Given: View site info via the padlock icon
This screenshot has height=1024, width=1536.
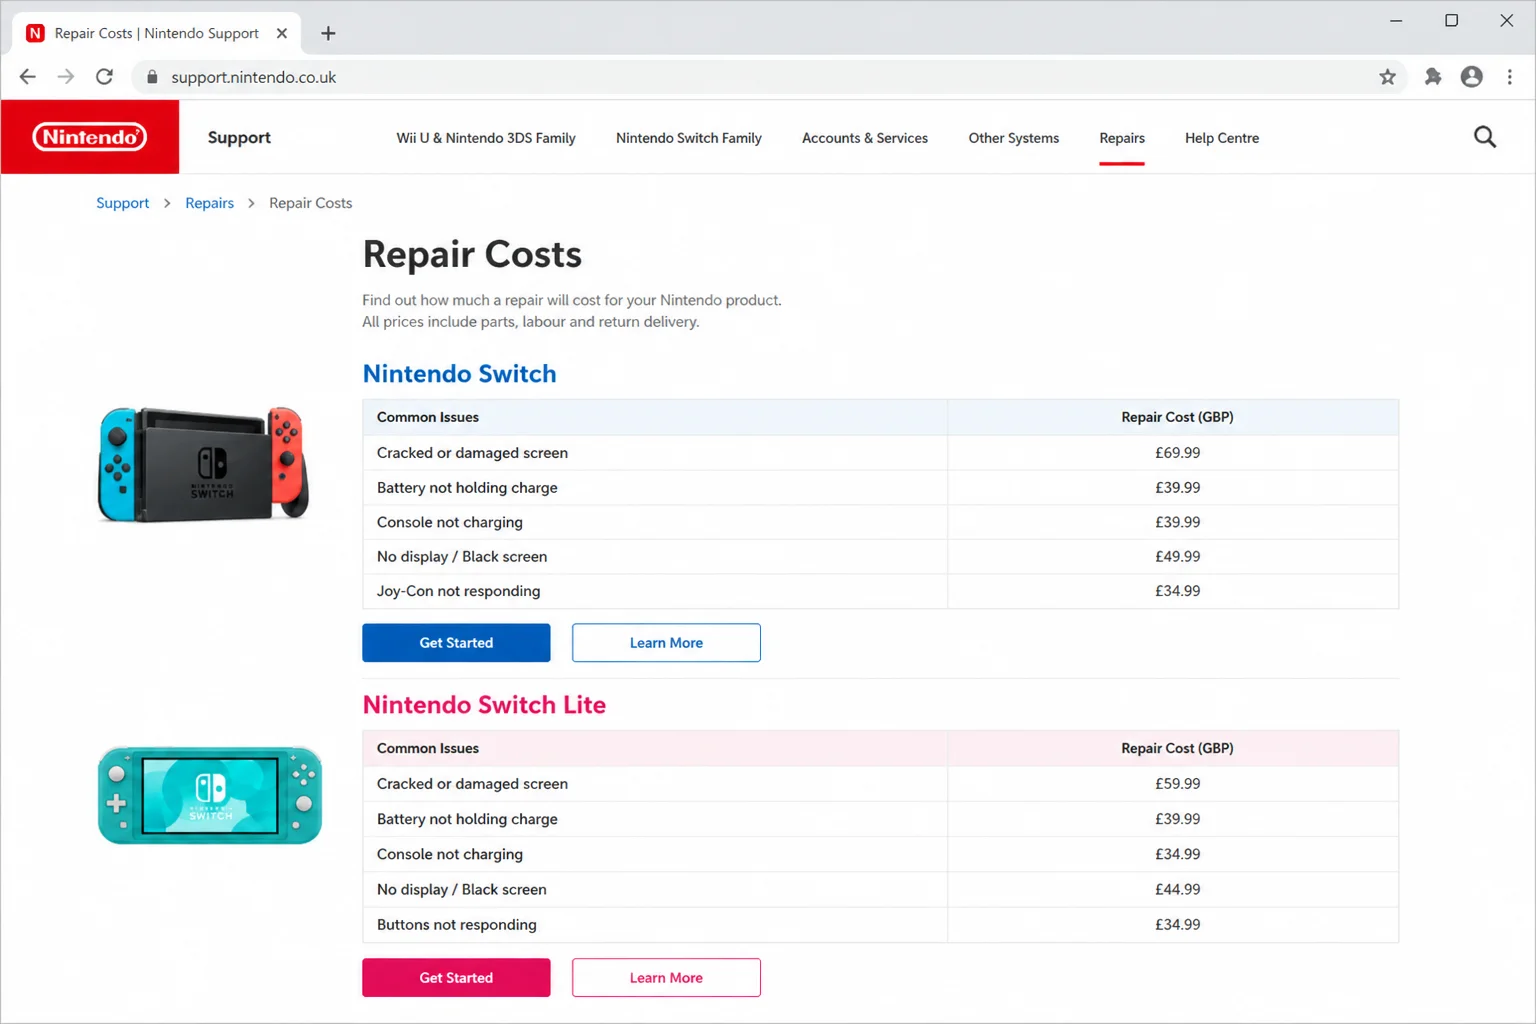Looking at the screenshot, I should 152,77.
